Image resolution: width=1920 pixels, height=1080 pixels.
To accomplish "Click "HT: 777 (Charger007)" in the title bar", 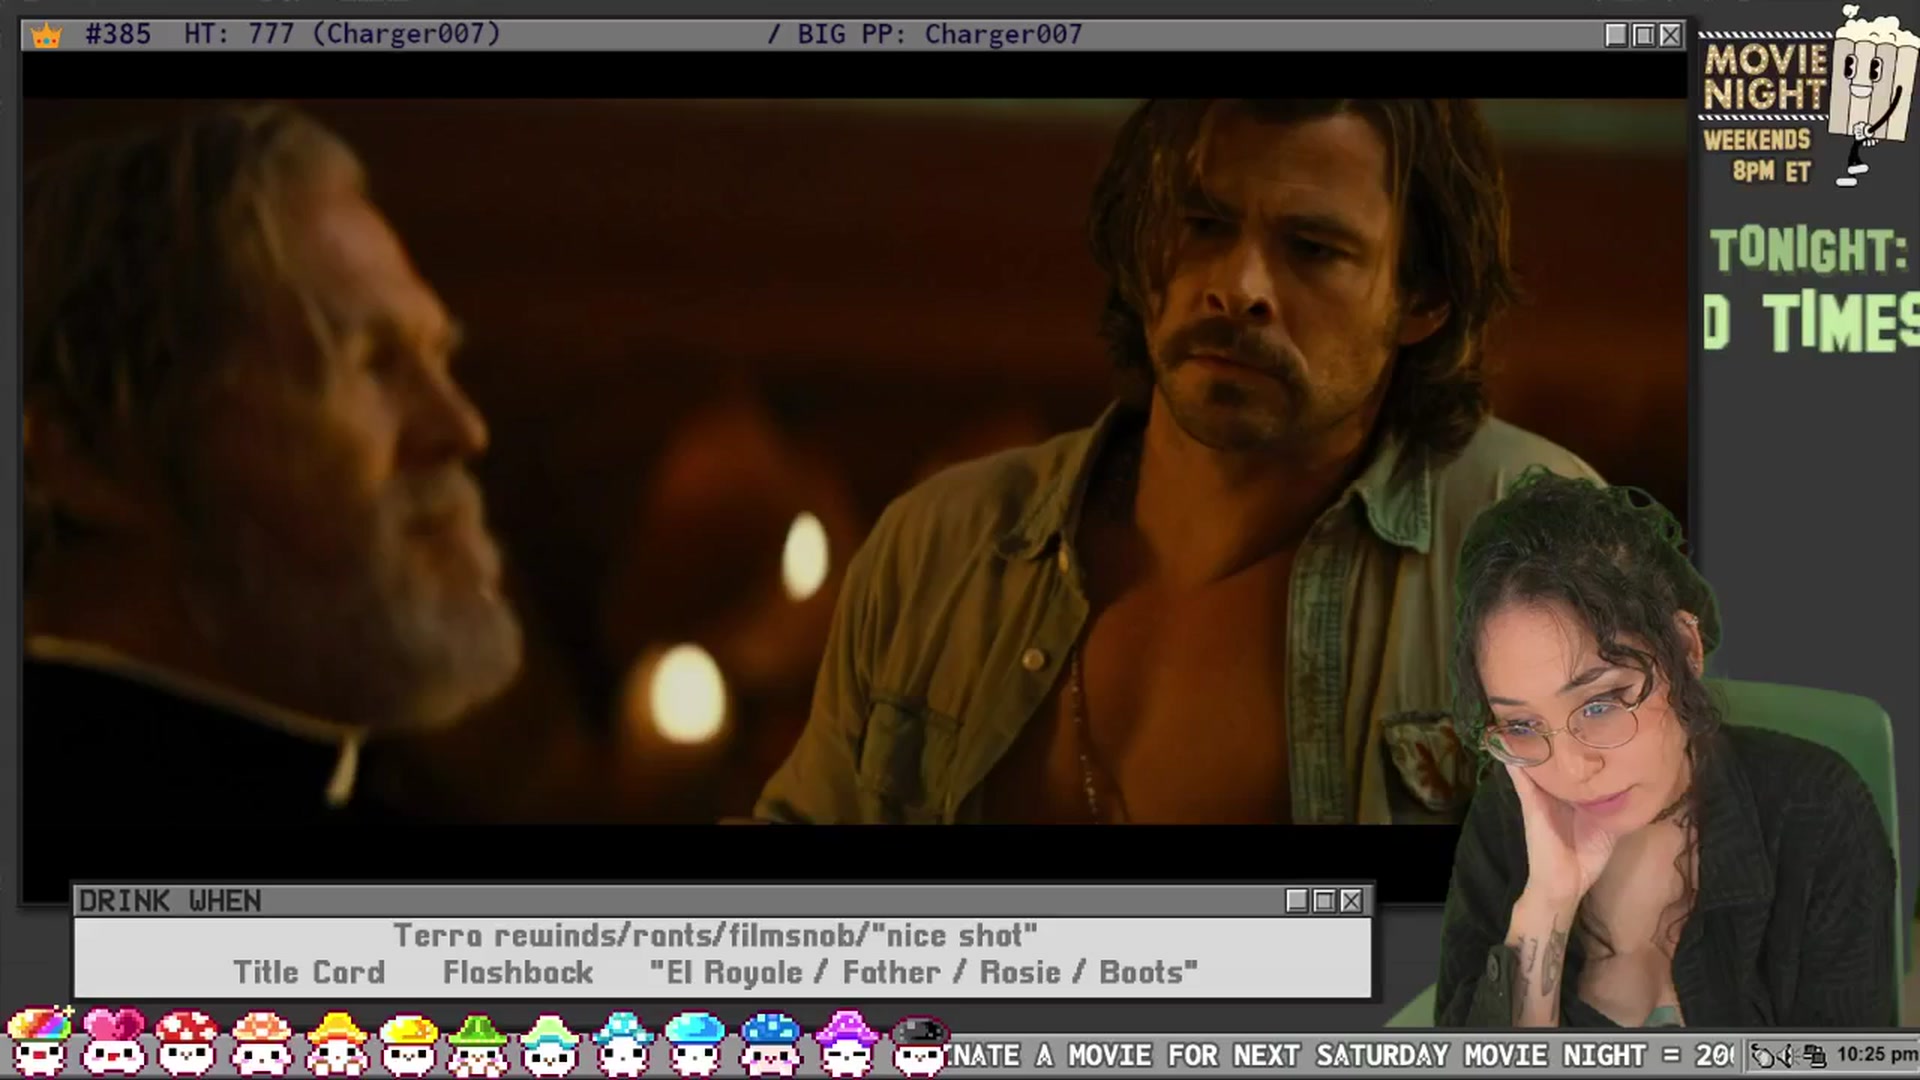I will point(342,35).
